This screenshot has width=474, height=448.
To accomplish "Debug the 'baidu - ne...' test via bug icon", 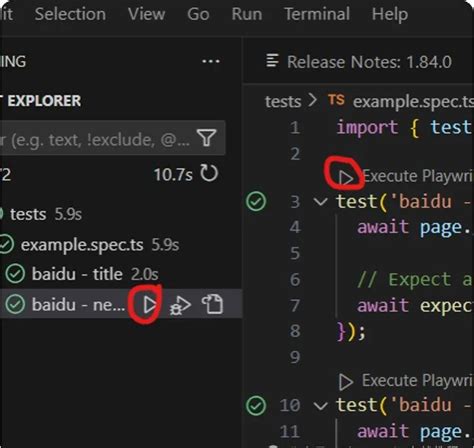I will coord(180,305).
